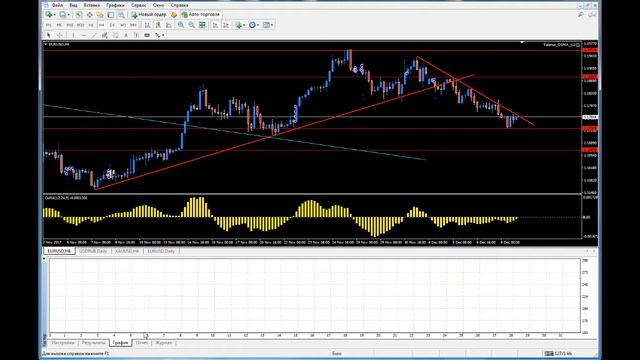This screenshot has width=640, height=360.
Task: Select the Arrows drawing tool icon
Action: coord(158,35)
